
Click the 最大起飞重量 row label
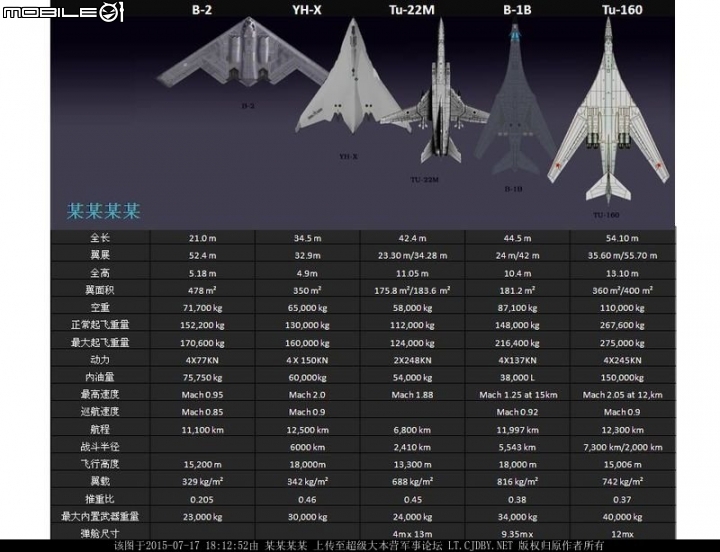100,343
